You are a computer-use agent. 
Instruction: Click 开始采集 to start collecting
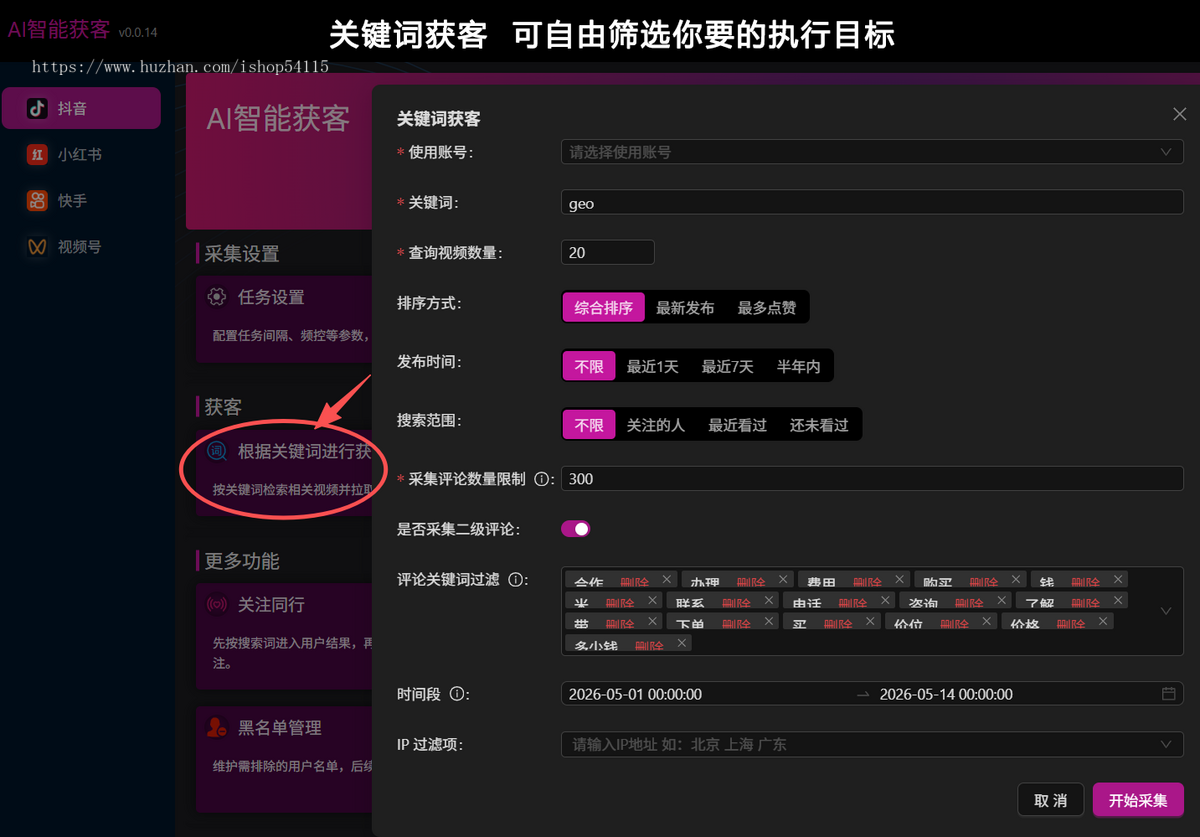coord(1138,800)
